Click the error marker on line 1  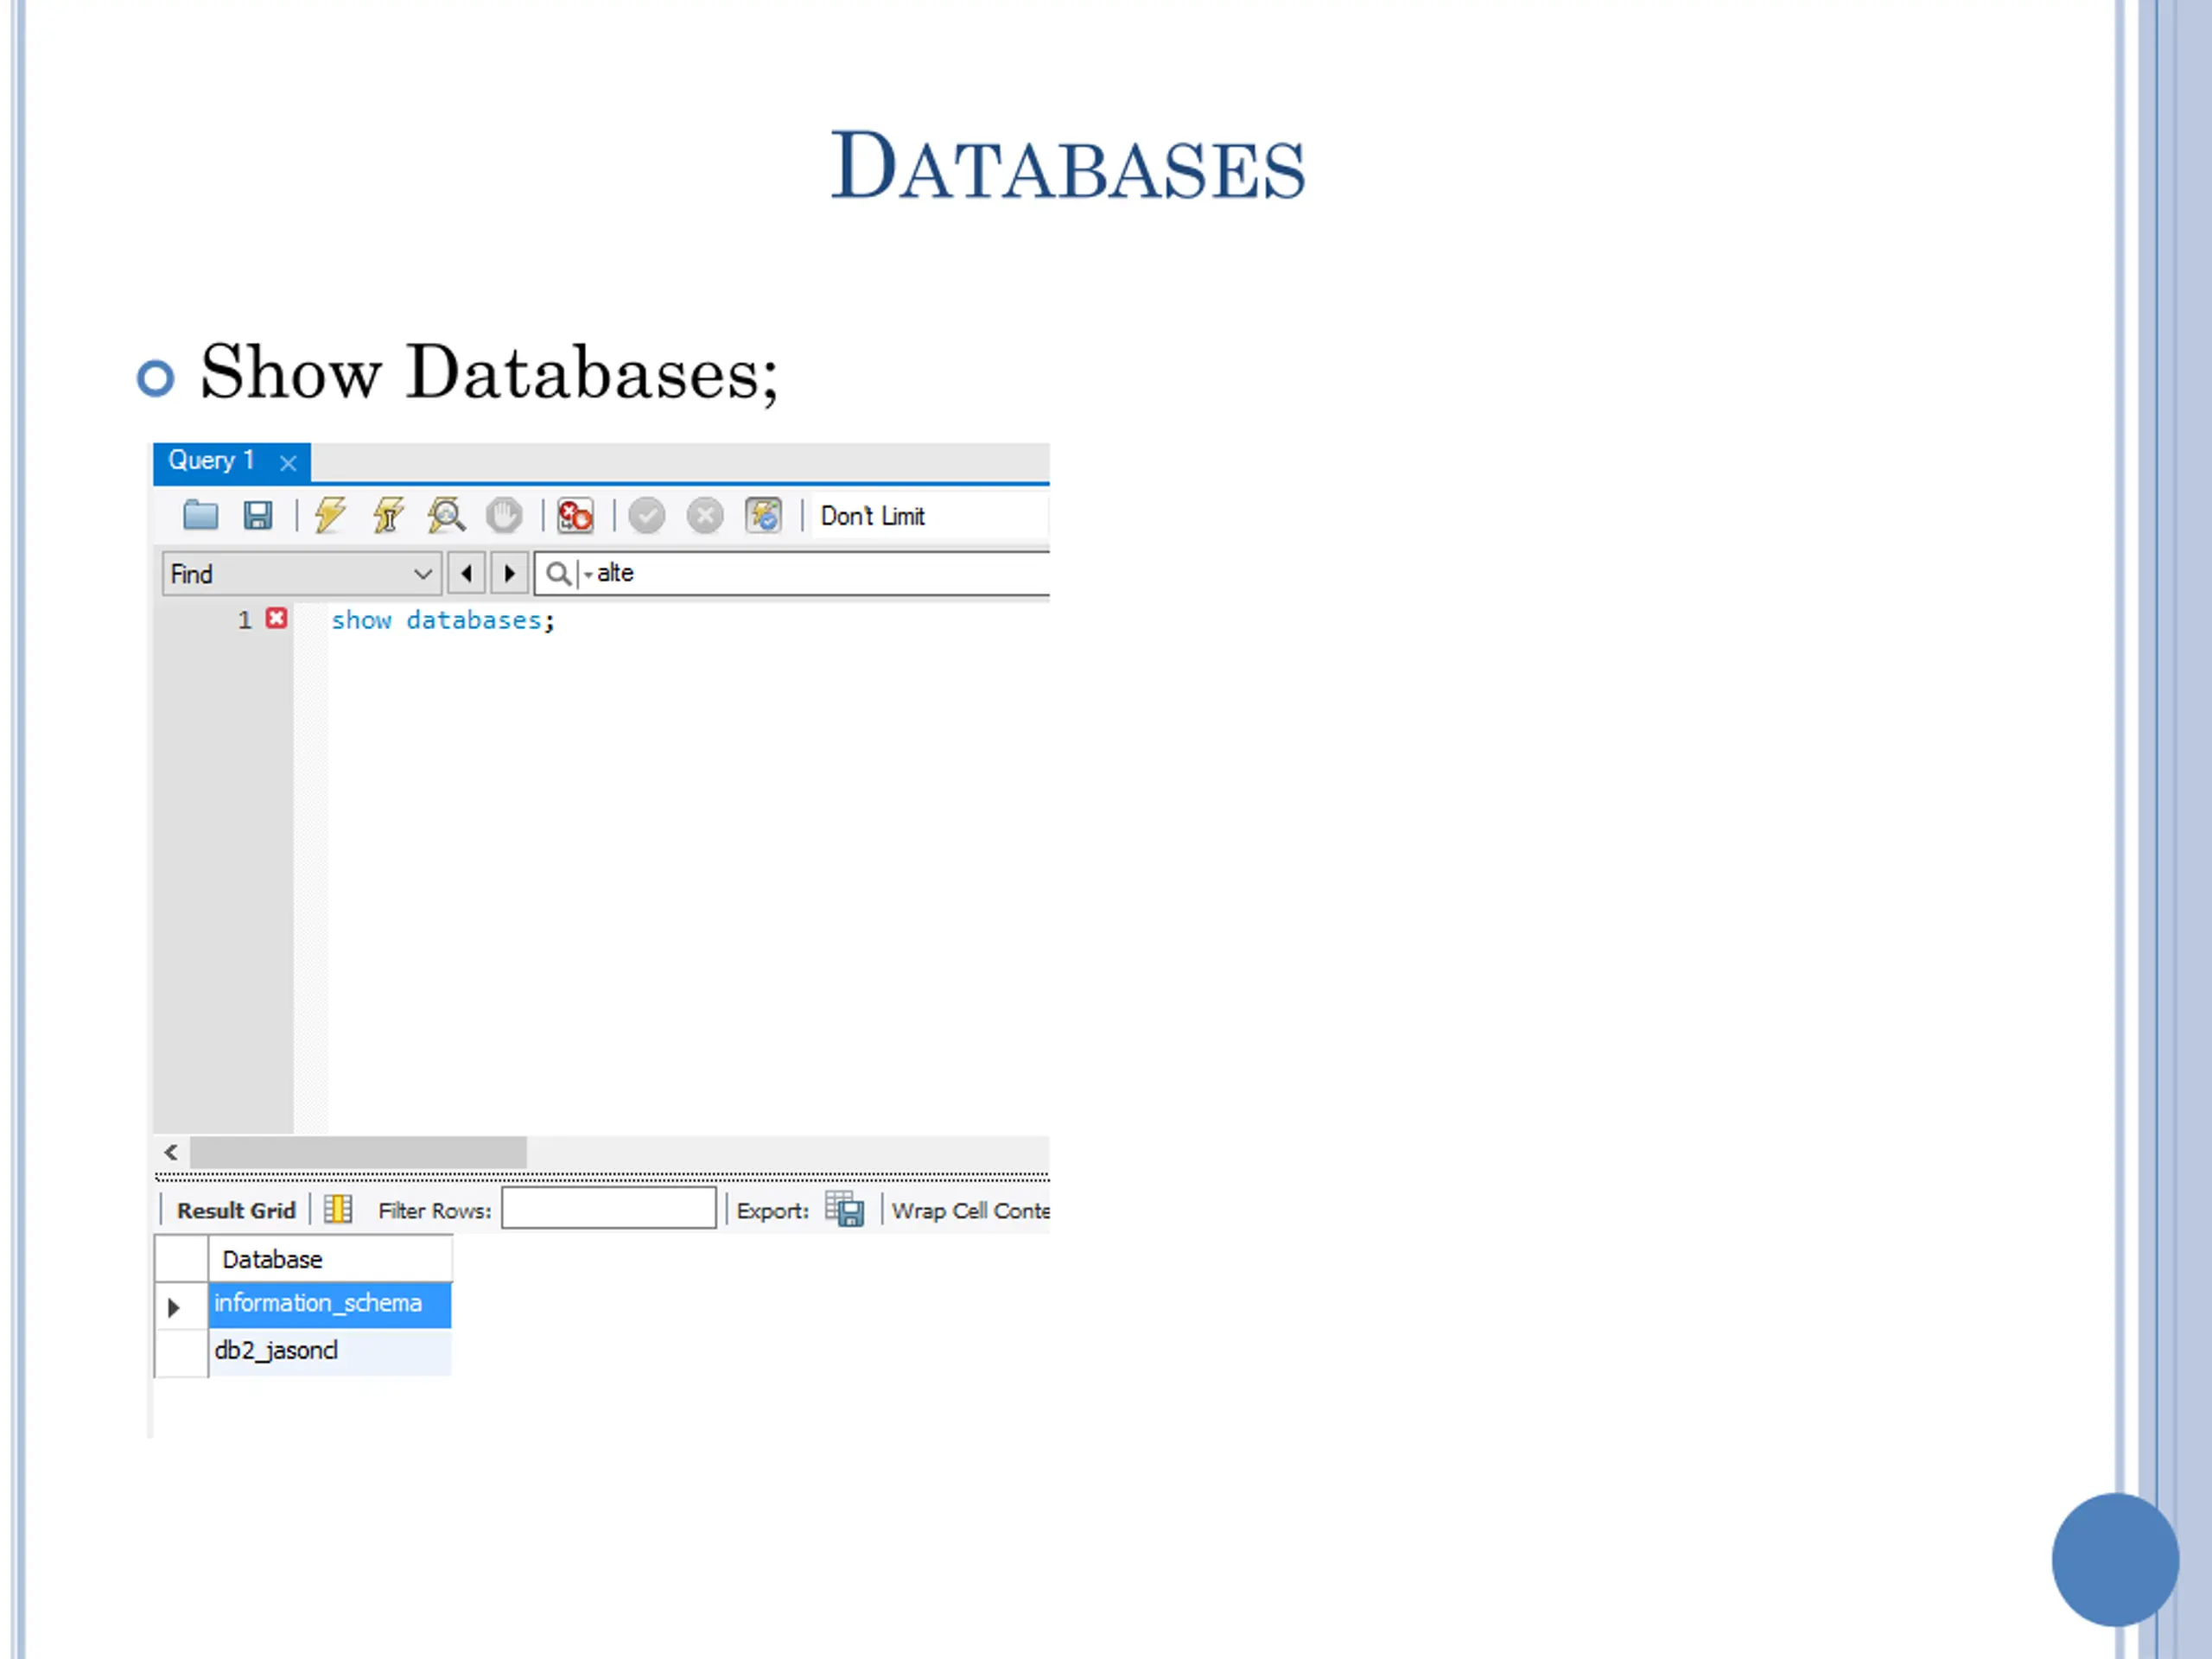pyautogui.click(x=276, y=619)
